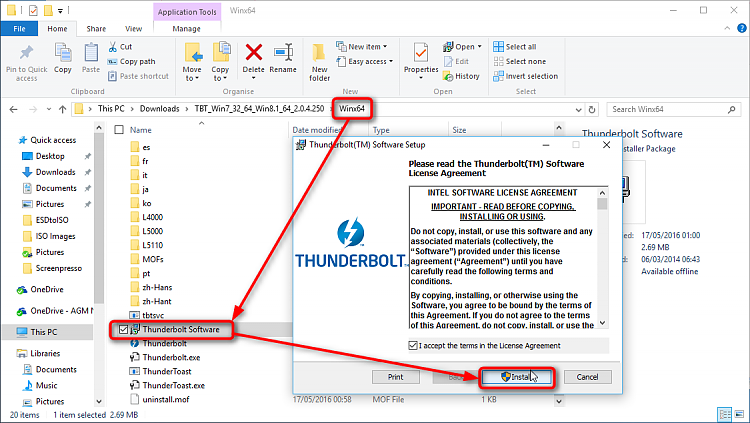The height and width of the screenshot is (423, 750).
Task: Switch to the Home ribbon tab
Action: point(57,29)
